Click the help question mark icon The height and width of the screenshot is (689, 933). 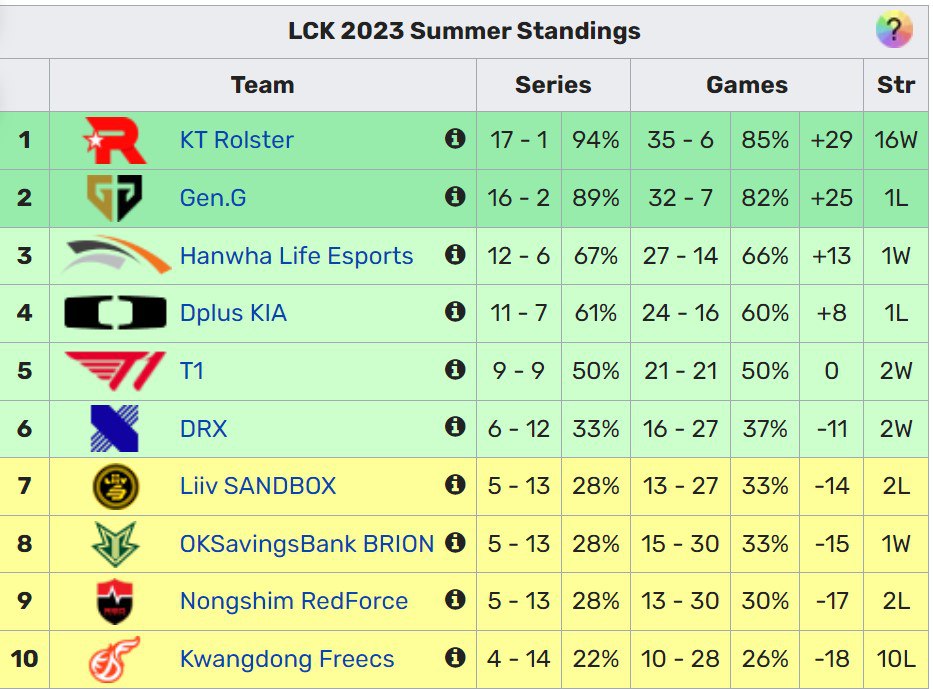pyautogui.click(x=895, y=31)
